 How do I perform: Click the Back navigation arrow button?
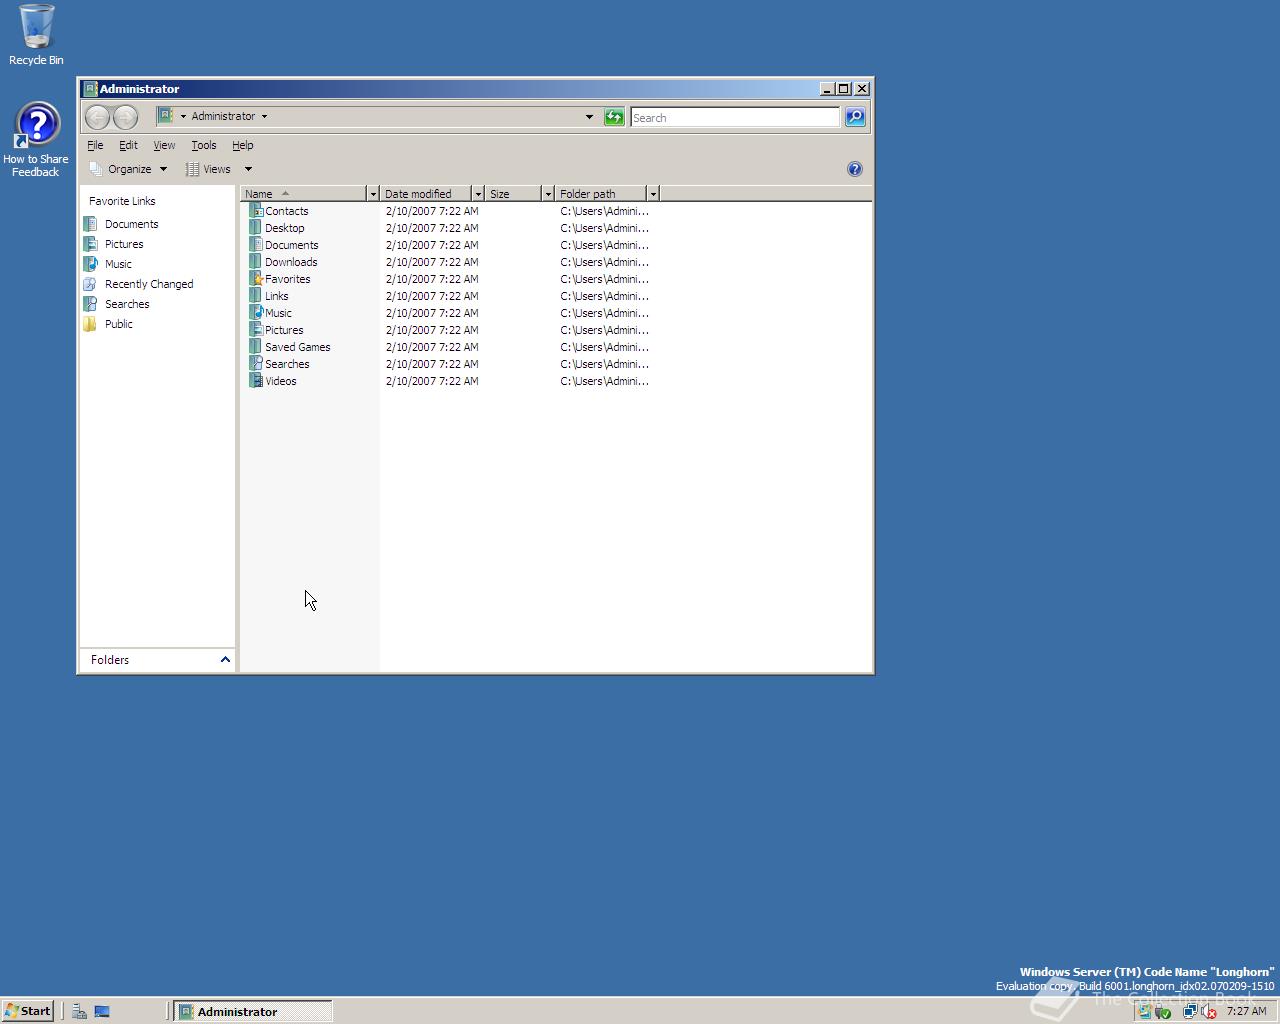pyautogui.click(x=97, y=117)
